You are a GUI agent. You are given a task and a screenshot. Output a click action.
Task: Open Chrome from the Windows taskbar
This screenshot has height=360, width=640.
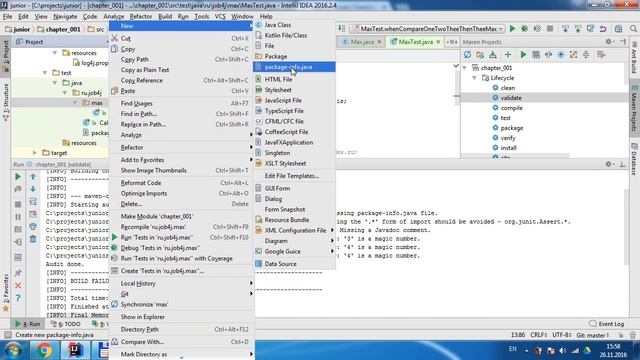[x=44, y=350]
